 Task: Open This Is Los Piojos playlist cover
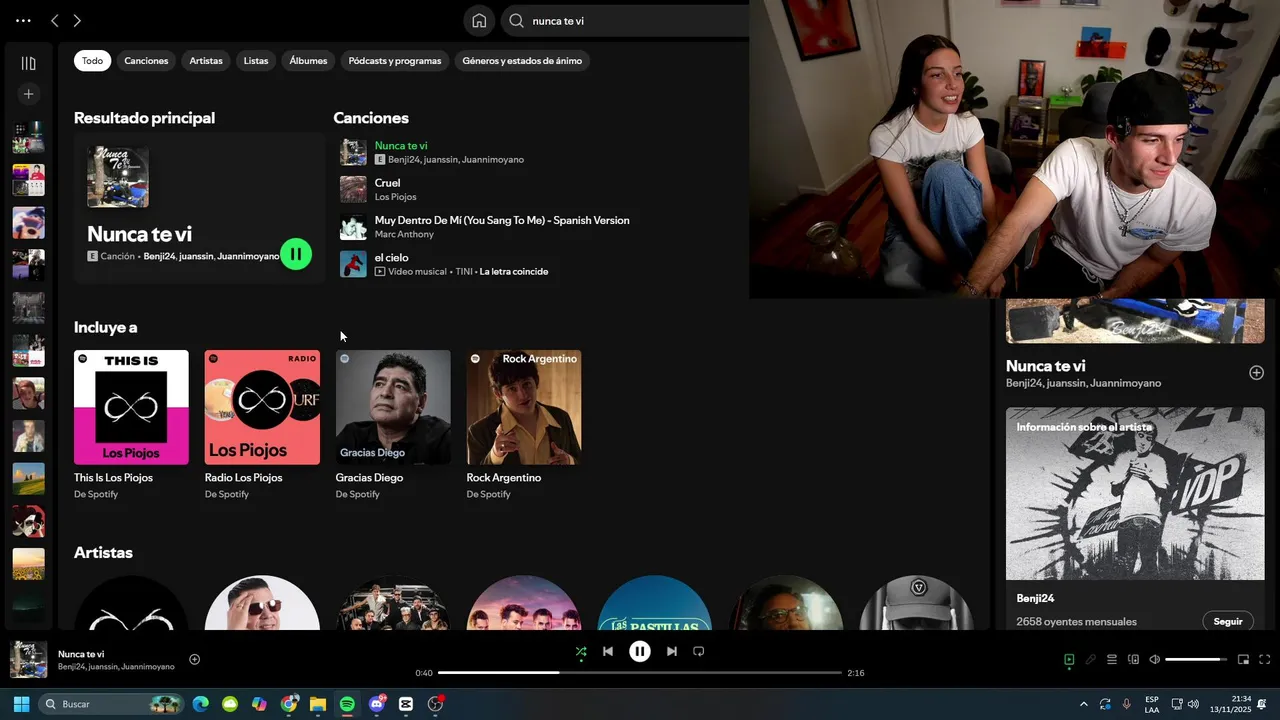point(131,407)
